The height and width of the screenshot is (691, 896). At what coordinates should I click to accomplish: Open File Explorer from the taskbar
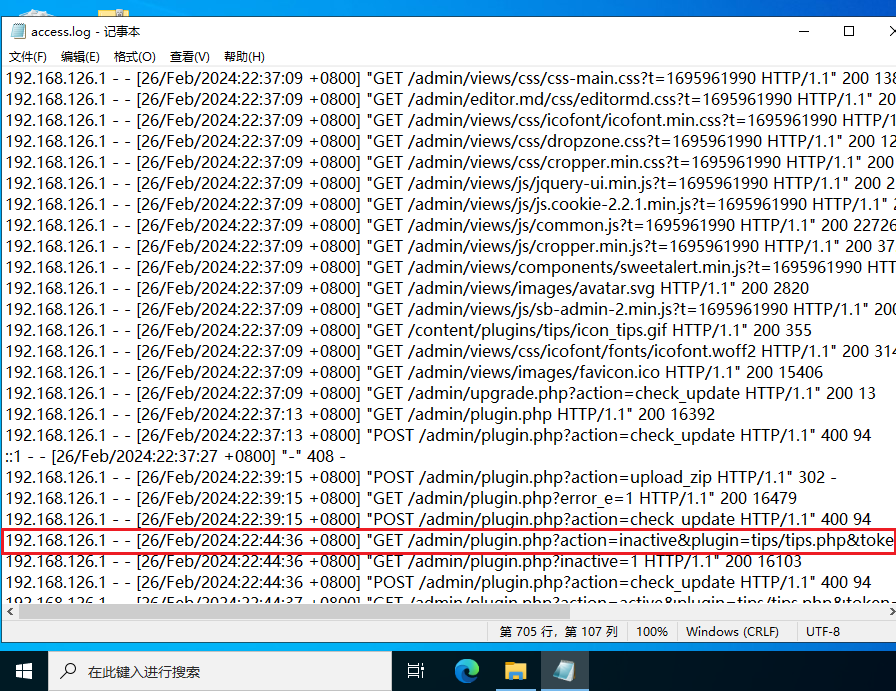pos(515,671)
